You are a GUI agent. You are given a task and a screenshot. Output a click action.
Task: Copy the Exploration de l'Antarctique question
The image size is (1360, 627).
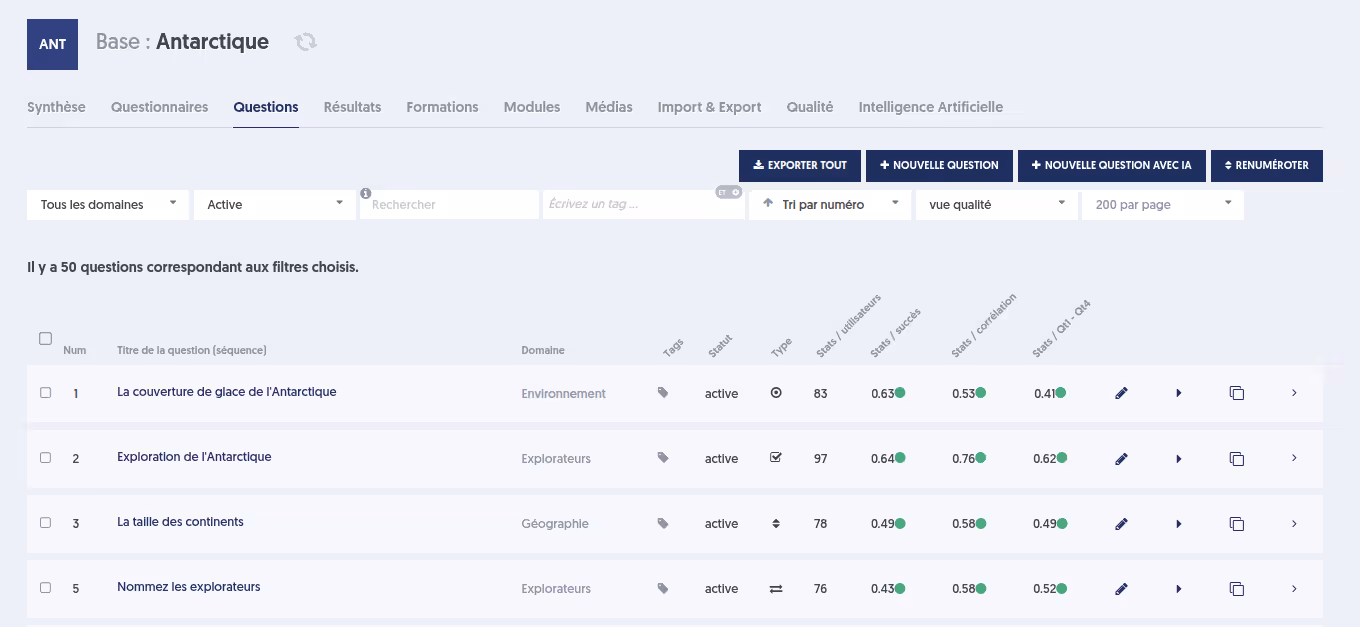tap(1237, 459)
